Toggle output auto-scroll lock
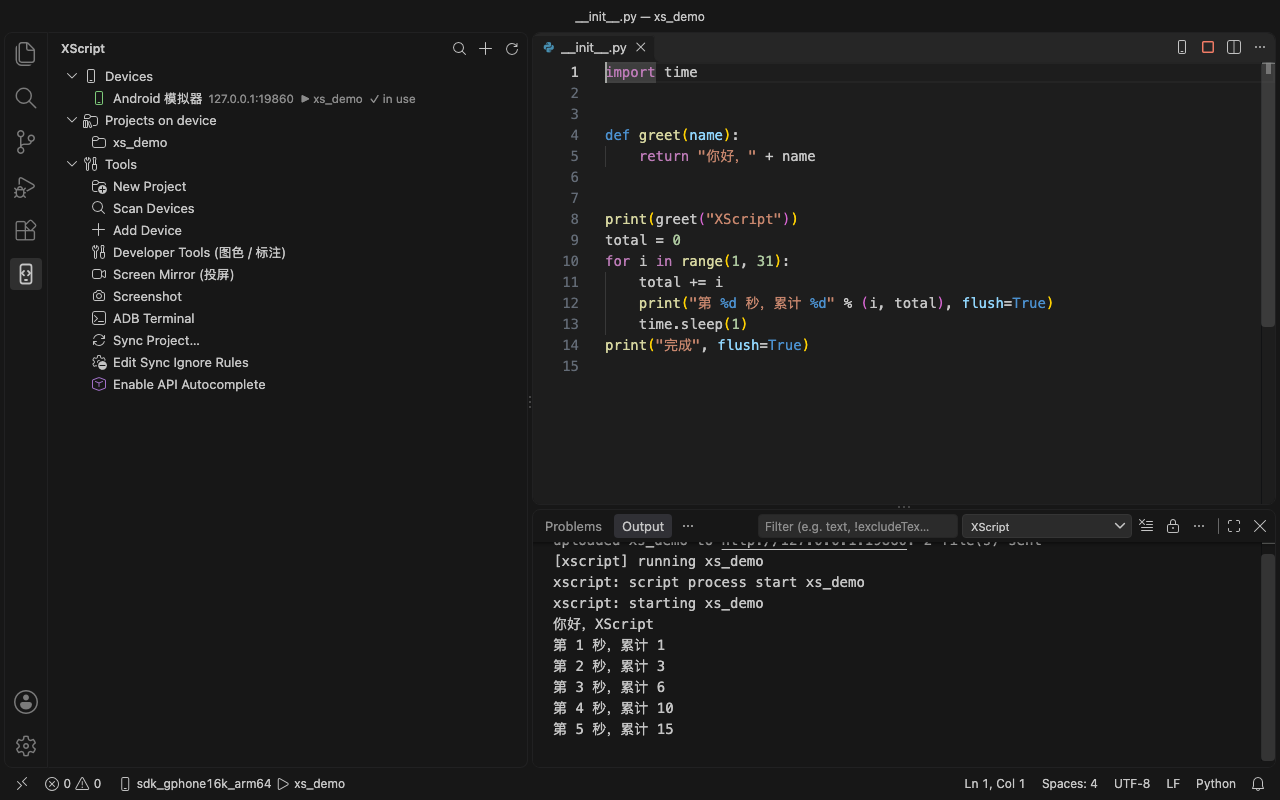The height and width of the screenshot is (800, 1280). click(x=1173, y=526)
